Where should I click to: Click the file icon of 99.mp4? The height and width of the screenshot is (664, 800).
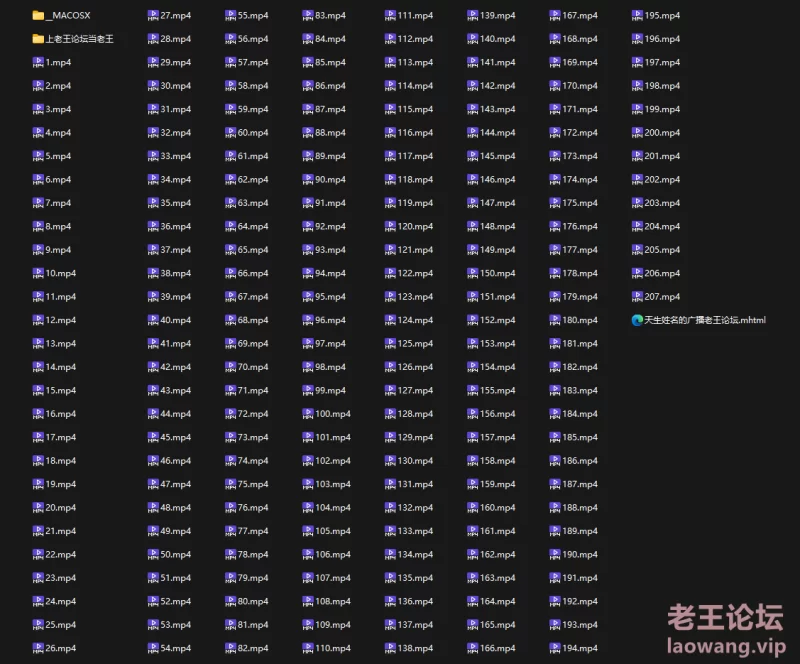[x=308, y=390]
